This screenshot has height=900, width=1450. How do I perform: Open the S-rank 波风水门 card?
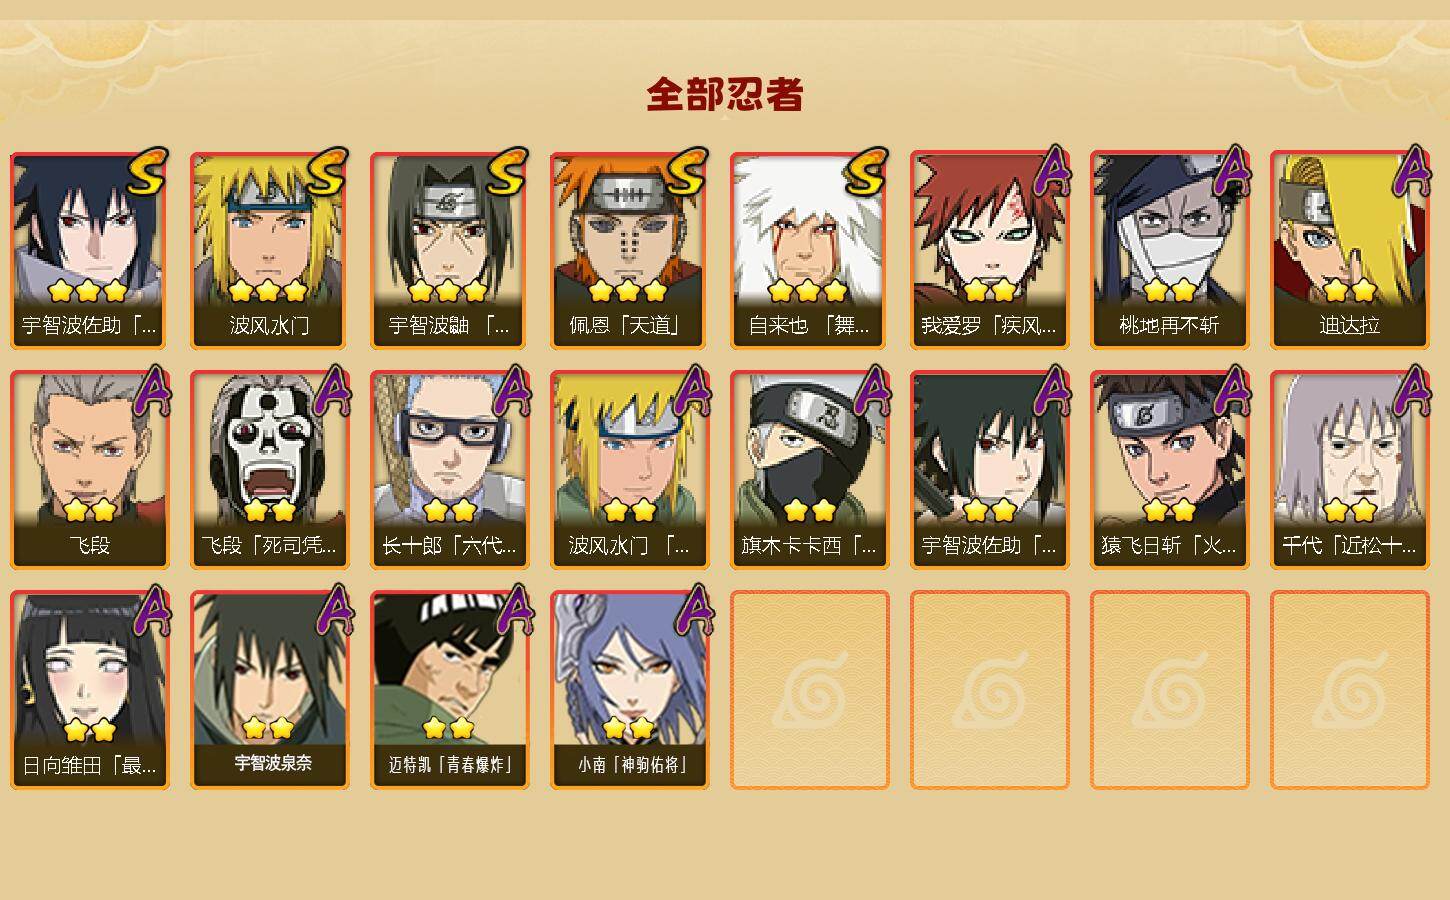[x=269, y=250]
